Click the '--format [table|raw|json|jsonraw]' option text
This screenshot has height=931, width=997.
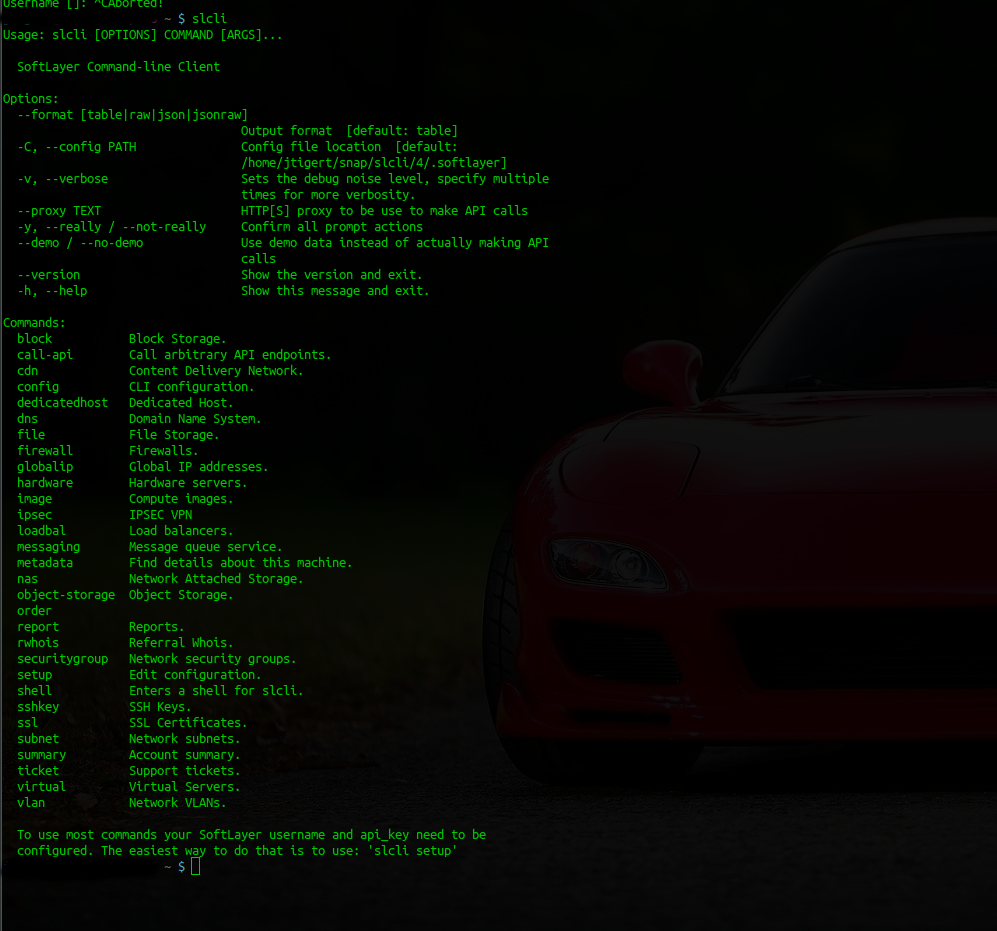coord(132,115)
